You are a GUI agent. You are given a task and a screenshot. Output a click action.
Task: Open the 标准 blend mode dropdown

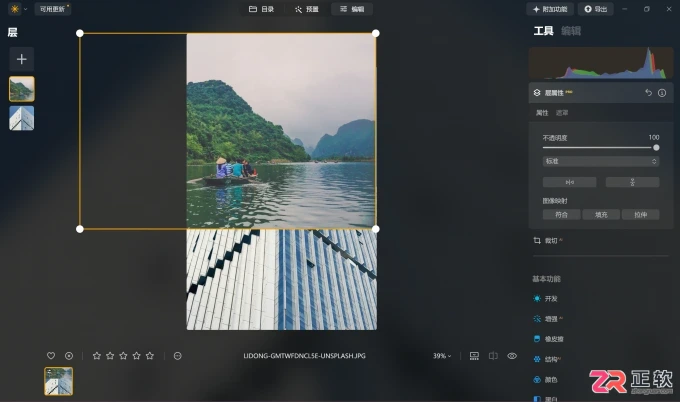click(x=601, y=161)
